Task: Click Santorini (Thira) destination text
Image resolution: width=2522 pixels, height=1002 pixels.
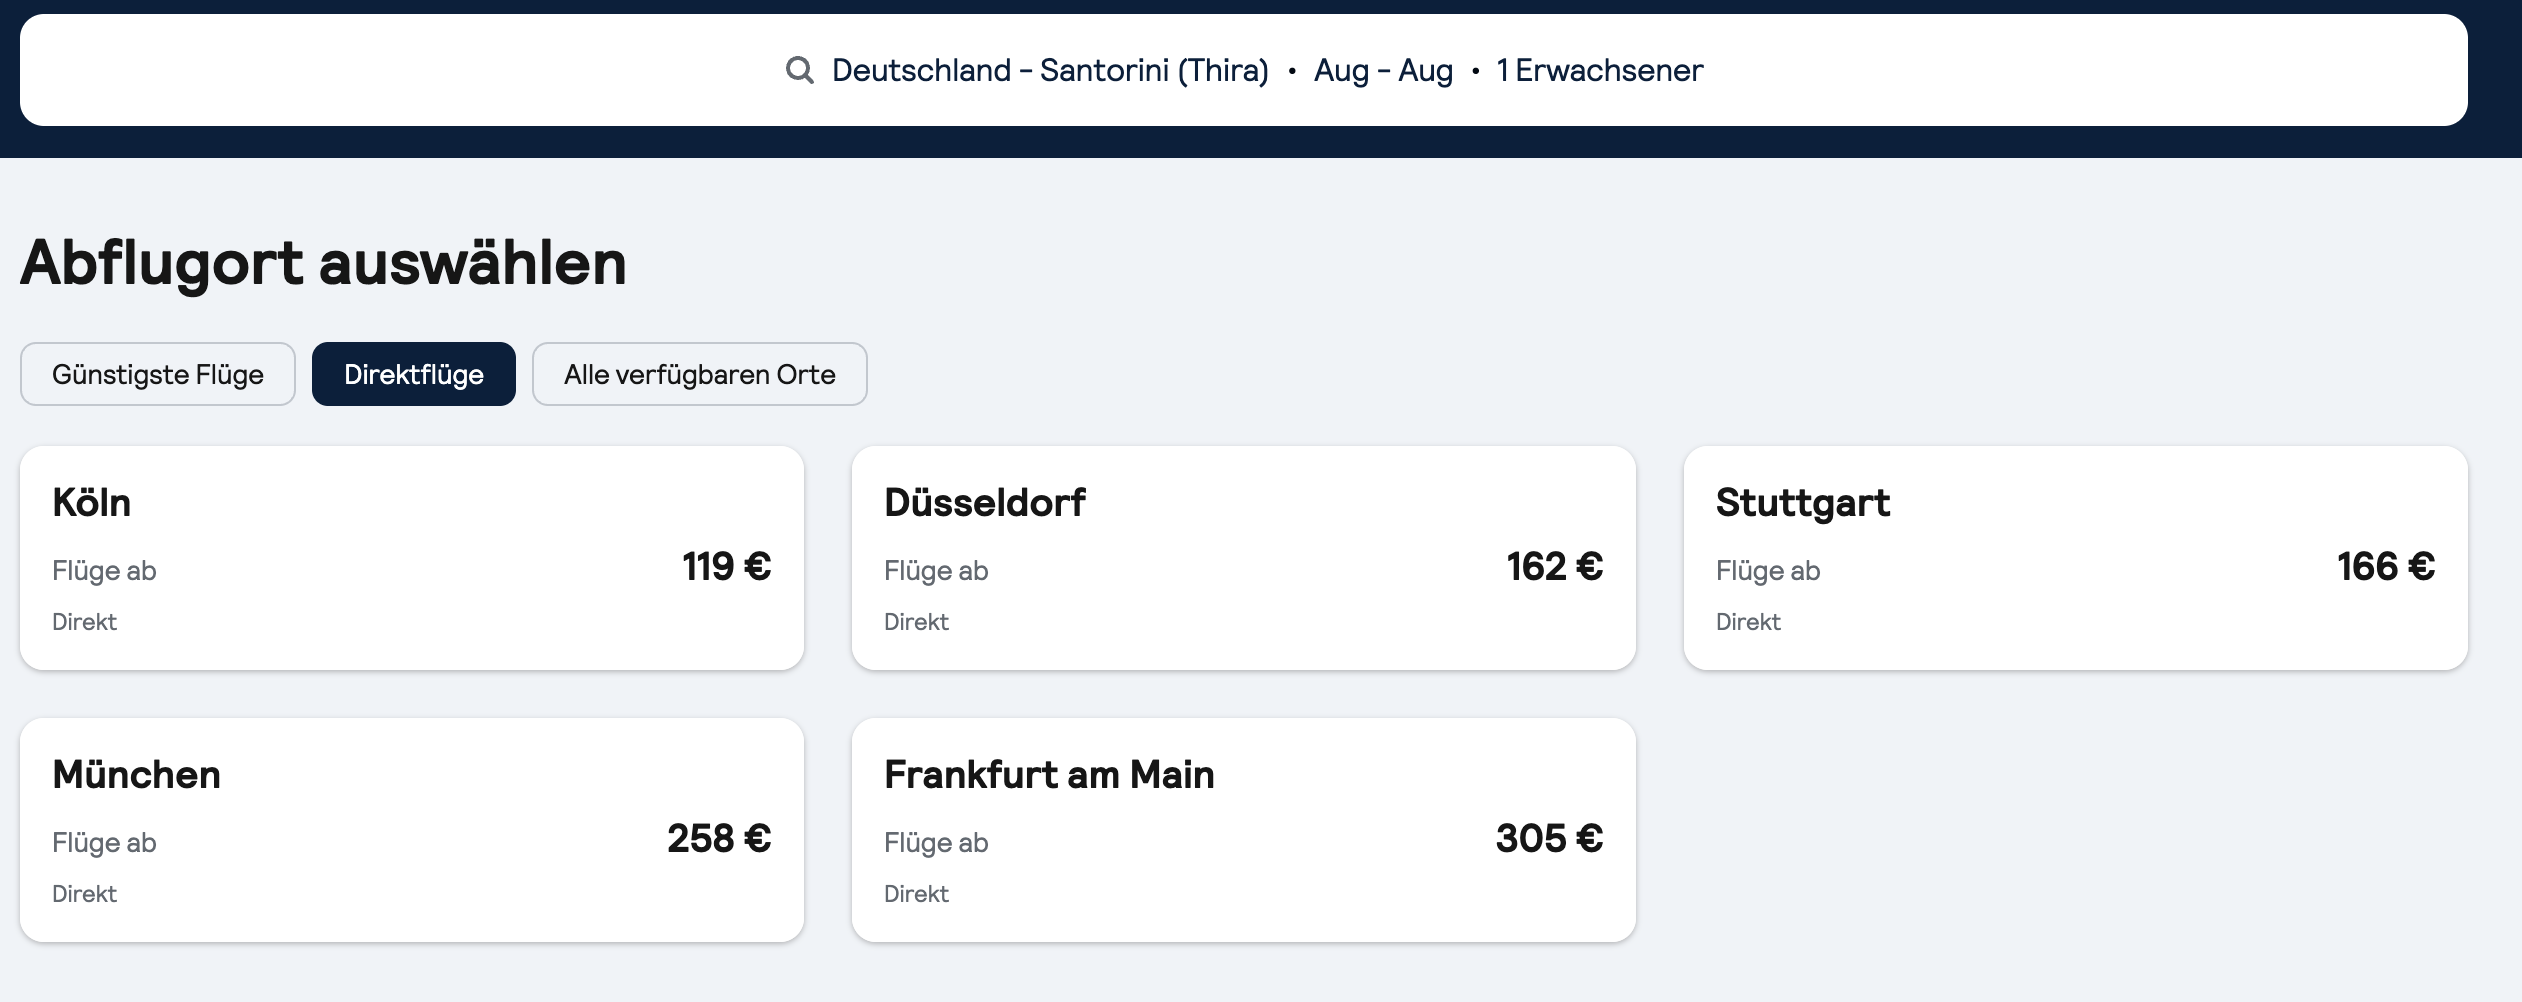Action: (1154, 70)
